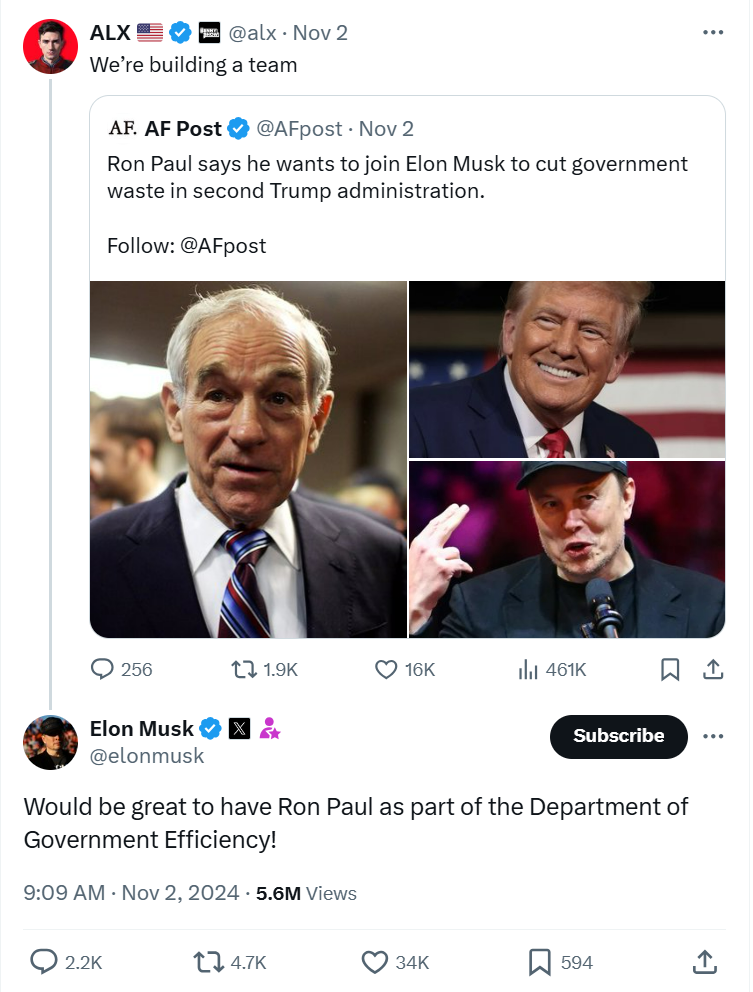The width and height of the screenshot is (753, 992).
Task: Open more options on ALX's post
Action: 712,33
